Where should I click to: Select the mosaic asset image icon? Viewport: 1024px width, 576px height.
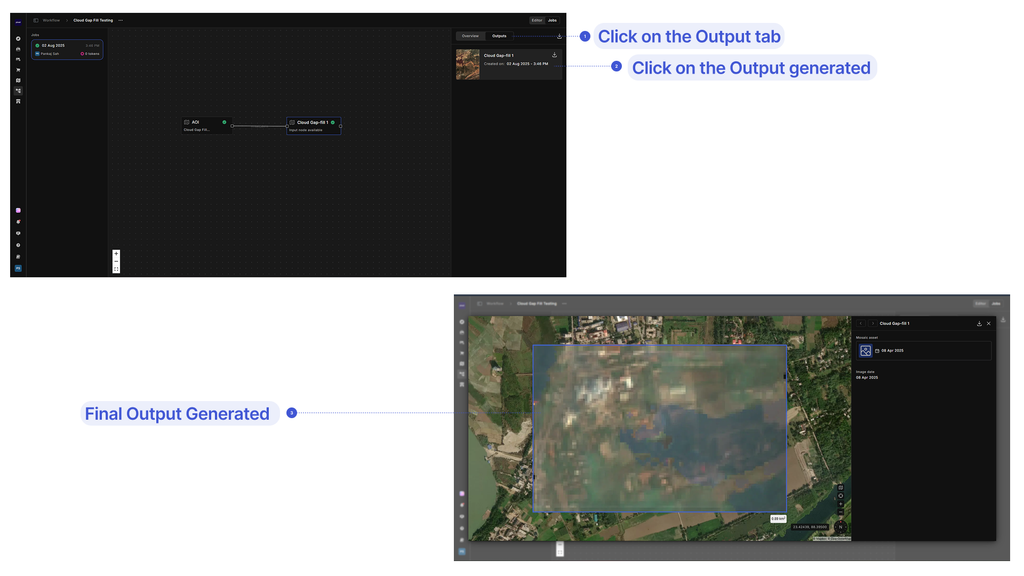click(865, 351)
